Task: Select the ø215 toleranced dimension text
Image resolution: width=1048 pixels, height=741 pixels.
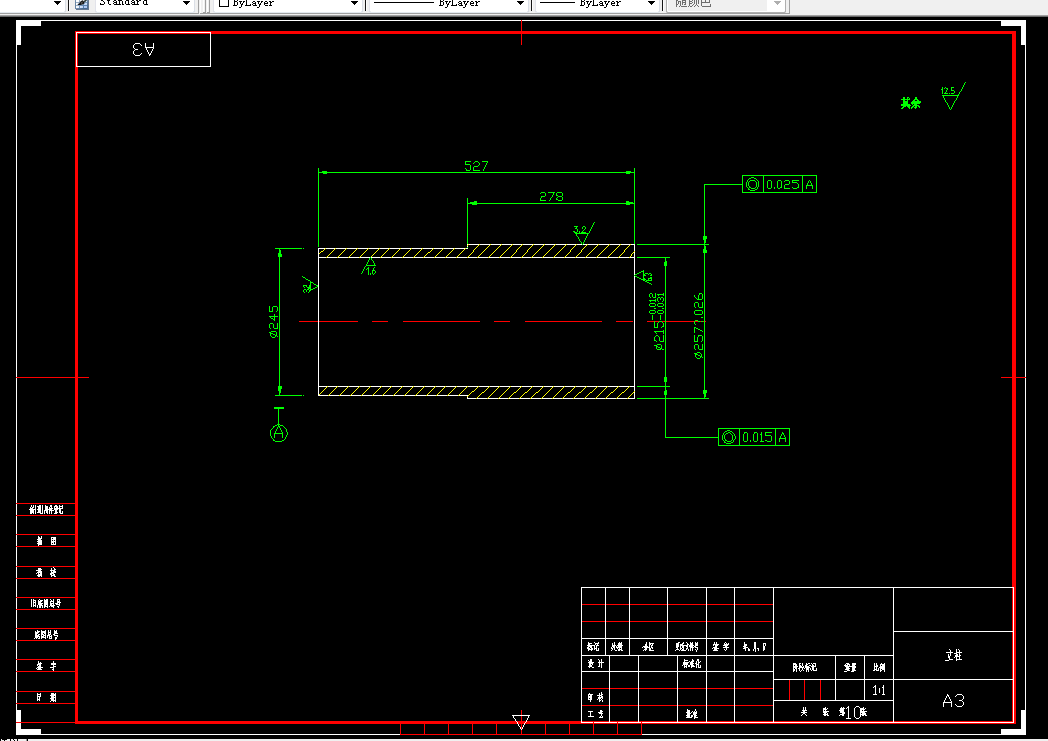Action: tap(658, 321)
